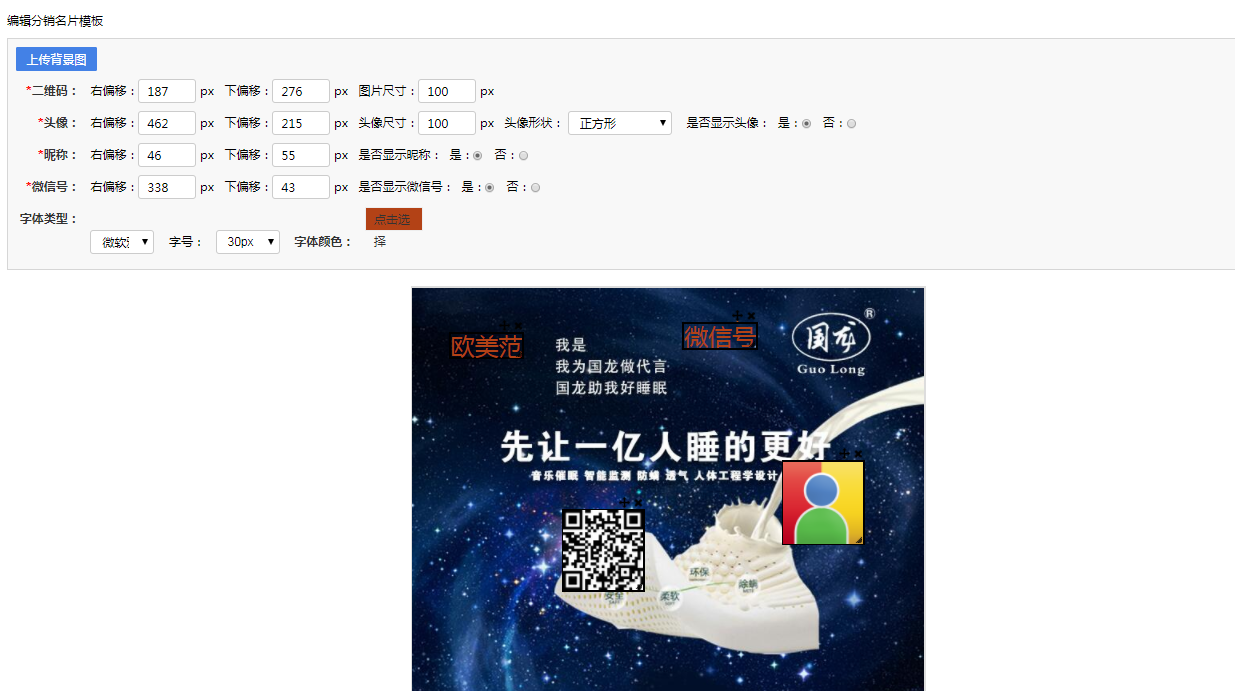Select 是 for 是否显示微信号

pos(489,188)
